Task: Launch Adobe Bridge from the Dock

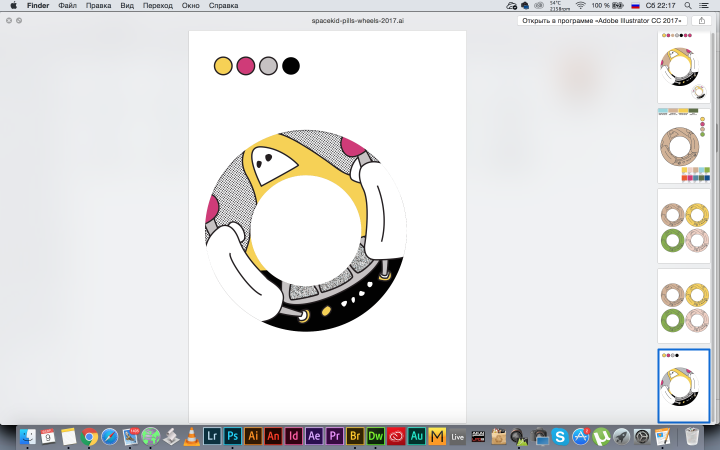Action: (355, 436)
